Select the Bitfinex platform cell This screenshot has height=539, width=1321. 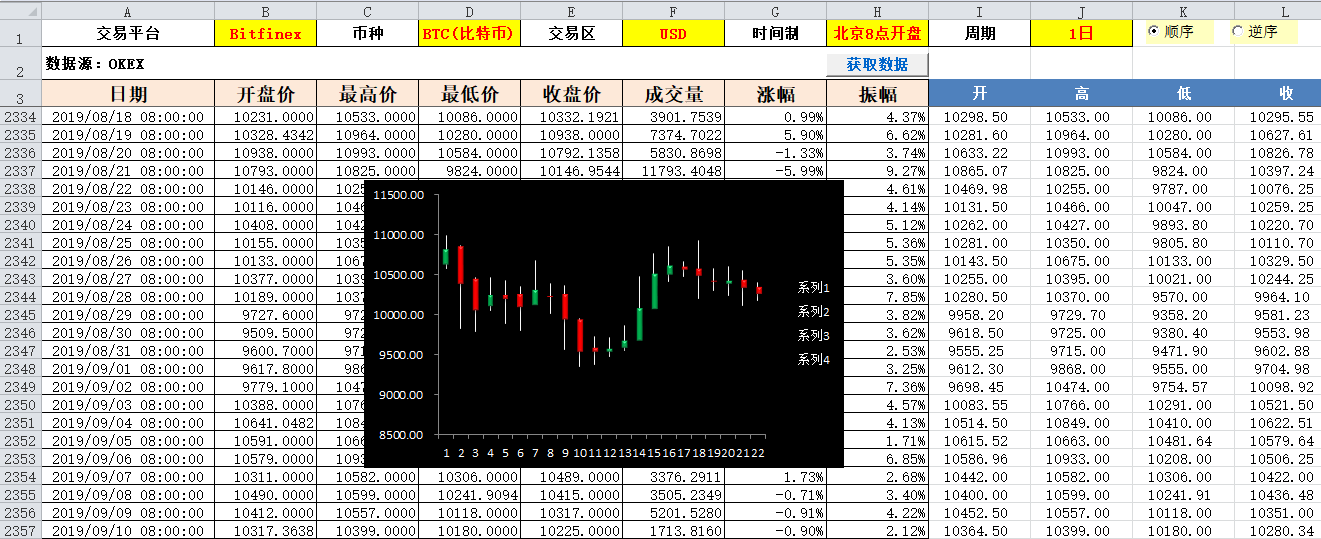tap(265, 33)
